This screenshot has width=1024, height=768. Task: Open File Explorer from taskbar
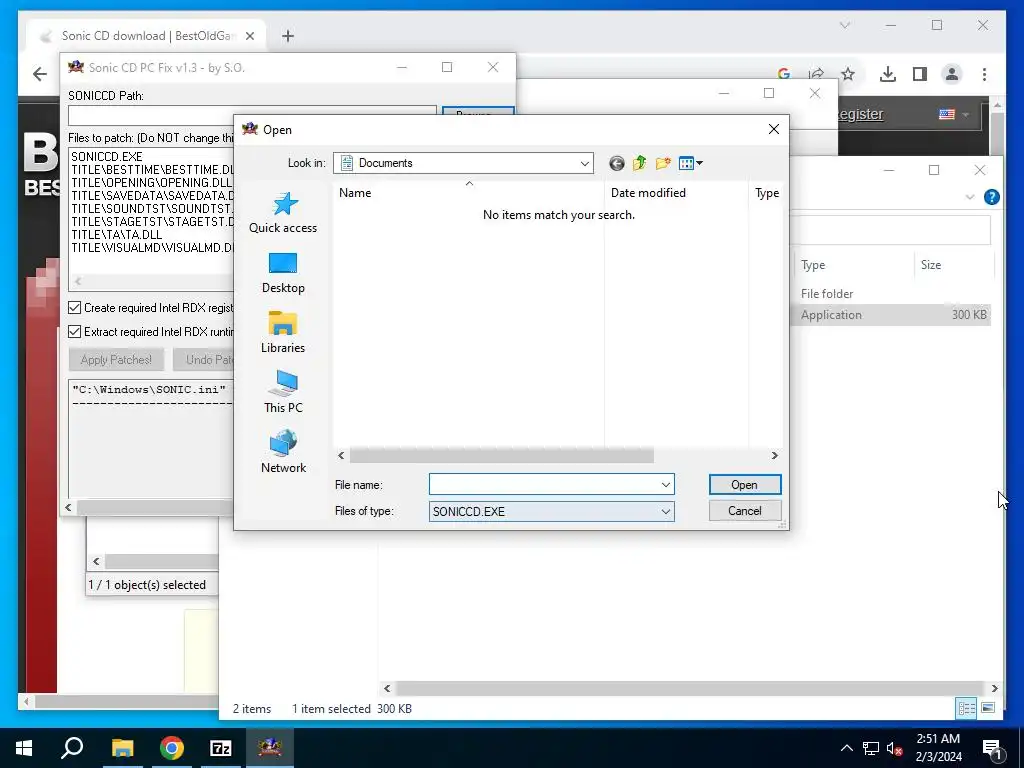(122, 748)
